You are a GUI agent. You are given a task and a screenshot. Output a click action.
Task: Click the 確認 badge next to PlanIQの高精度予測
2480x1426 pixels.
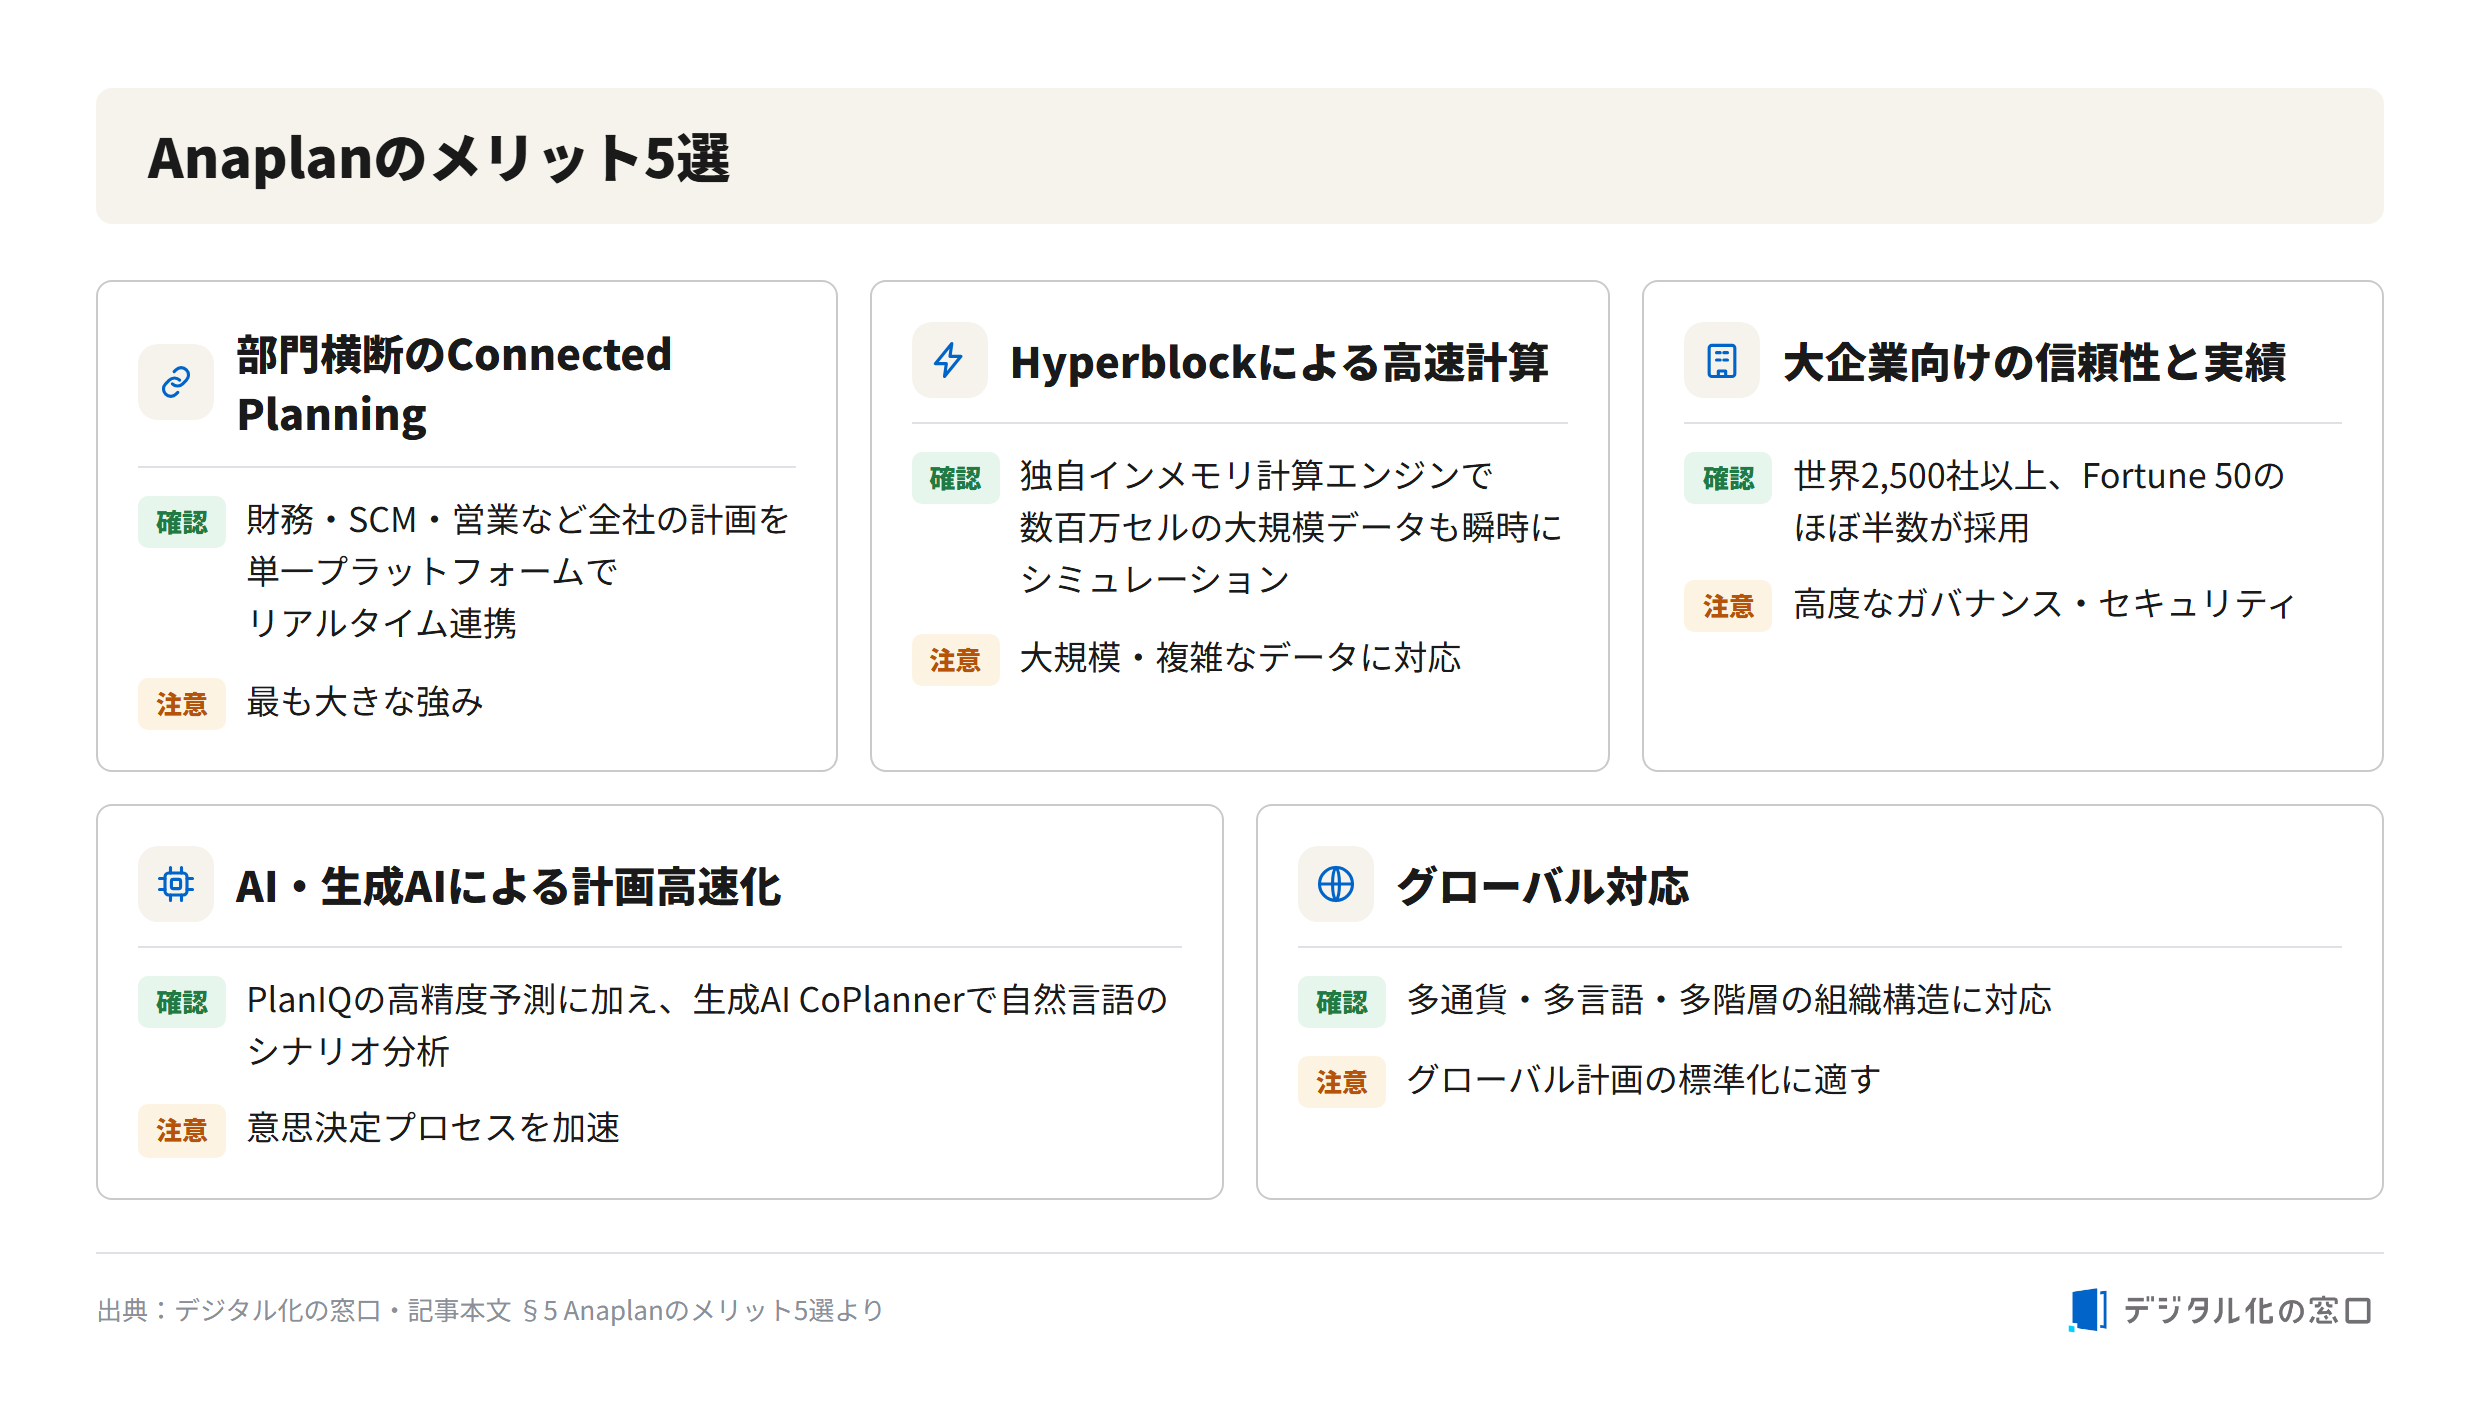tap(182, 1002)
